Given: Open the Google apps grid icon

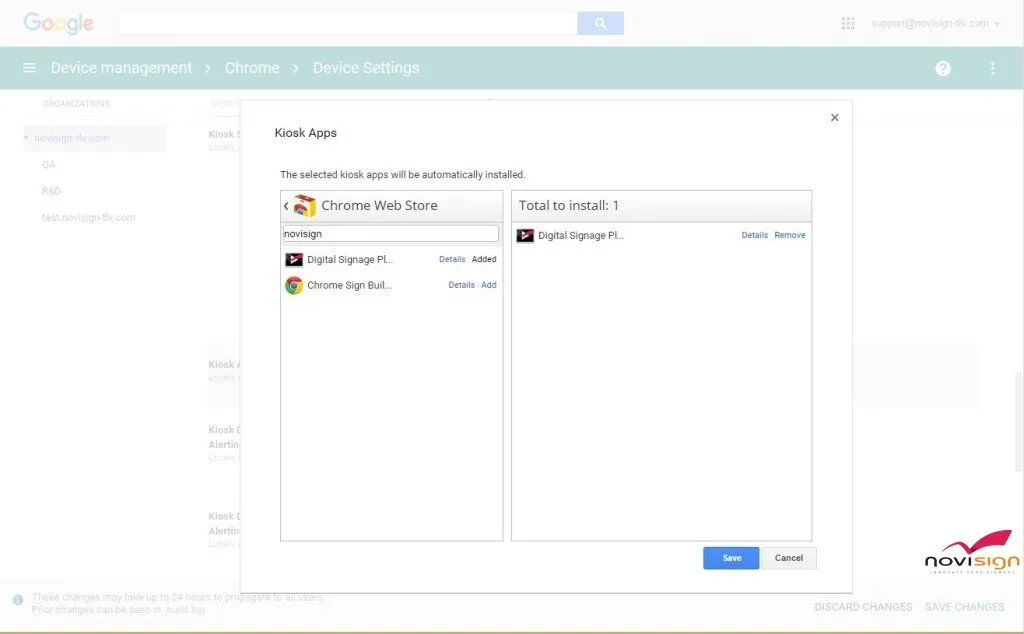Looking at the screenshot, I should pyautogui.click(x=847, y=22).
